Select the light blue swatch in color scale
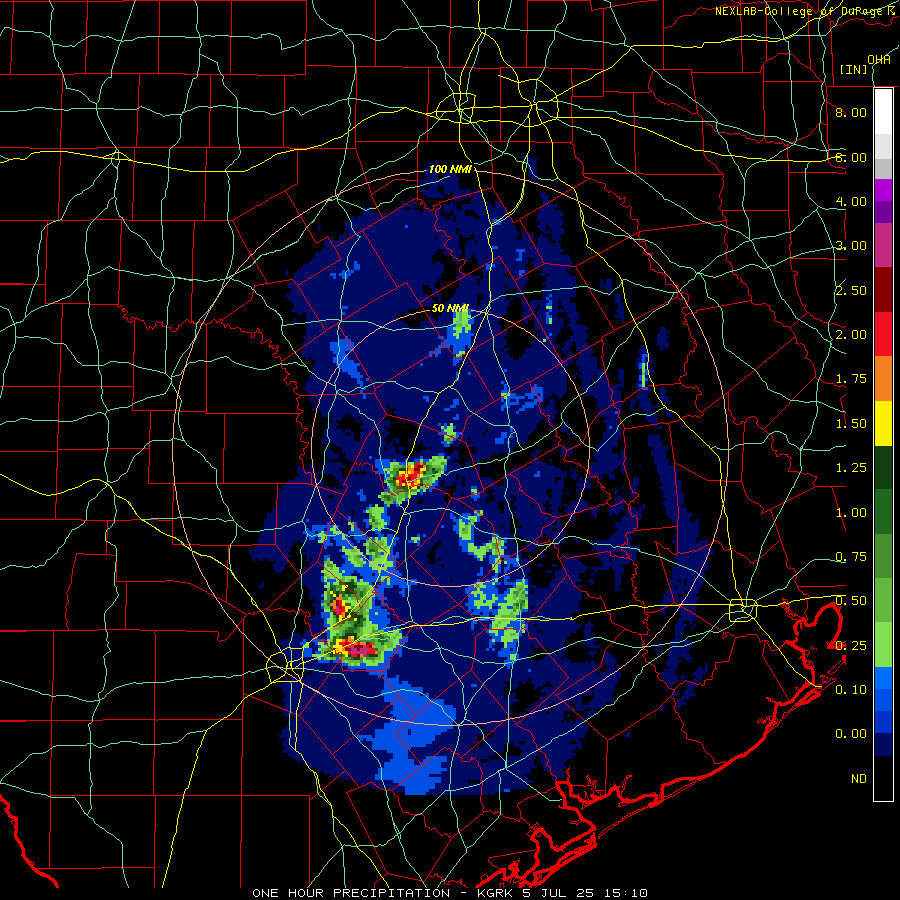900x900 pixels. [883, 678]
